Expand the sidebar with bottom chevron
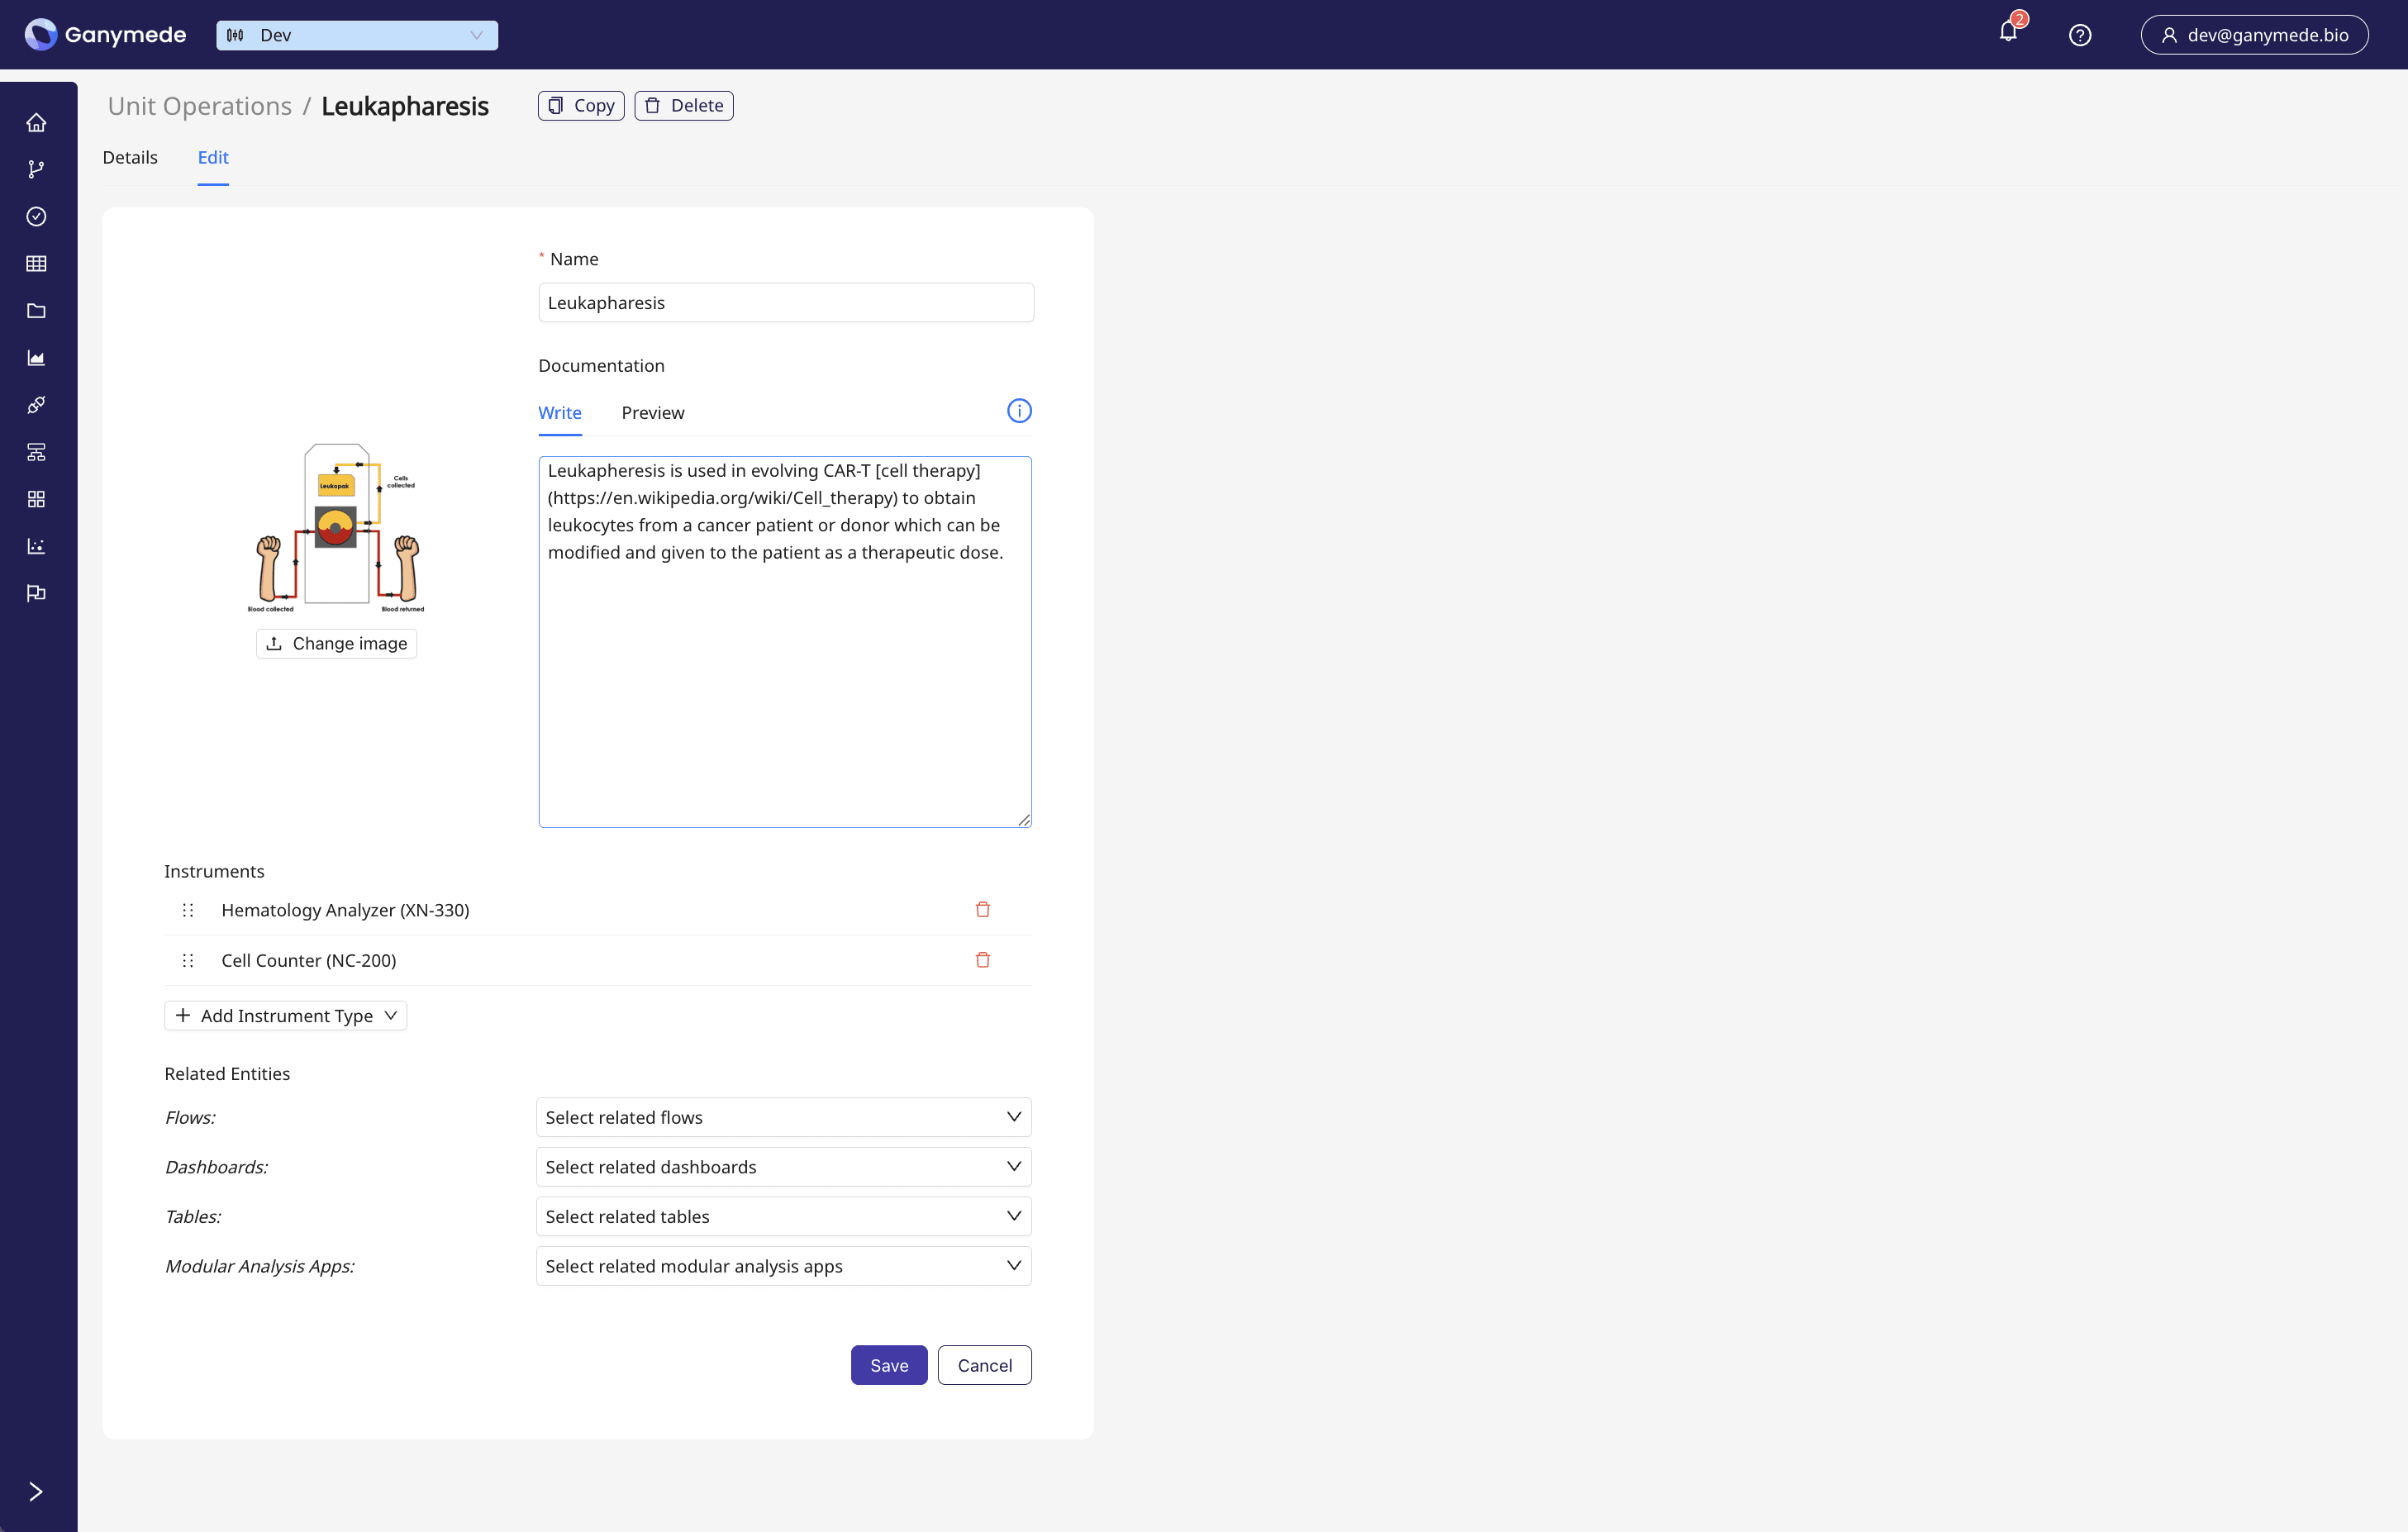This screenshot has width=2408, height=1532. pos(36,1491)
